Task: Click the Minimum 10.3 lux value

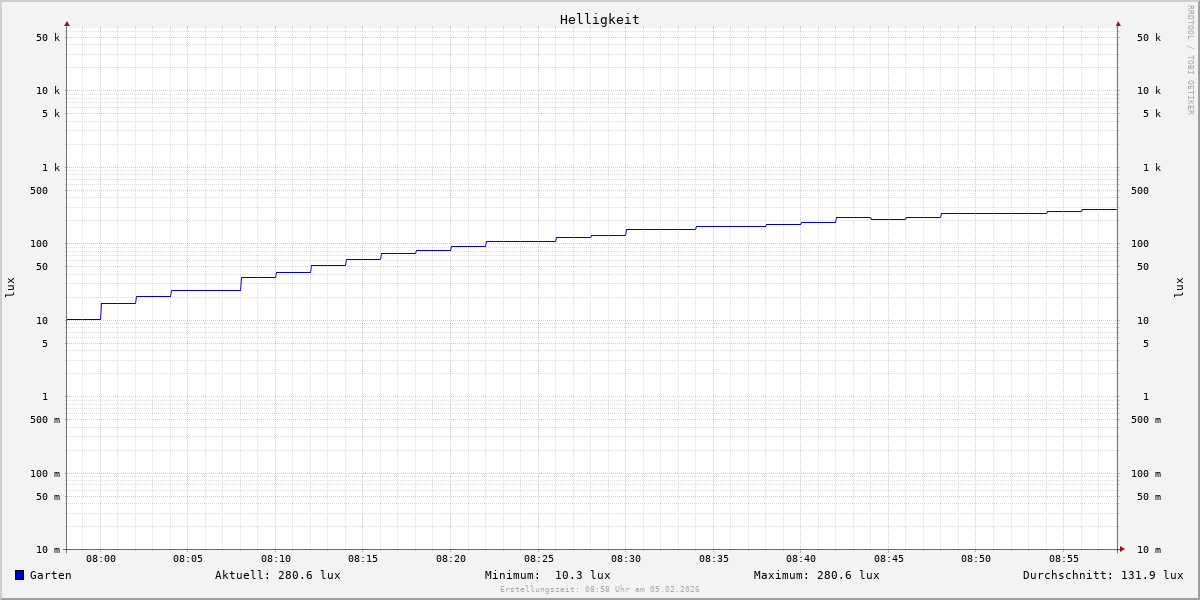Action: (x=547, y=575)
